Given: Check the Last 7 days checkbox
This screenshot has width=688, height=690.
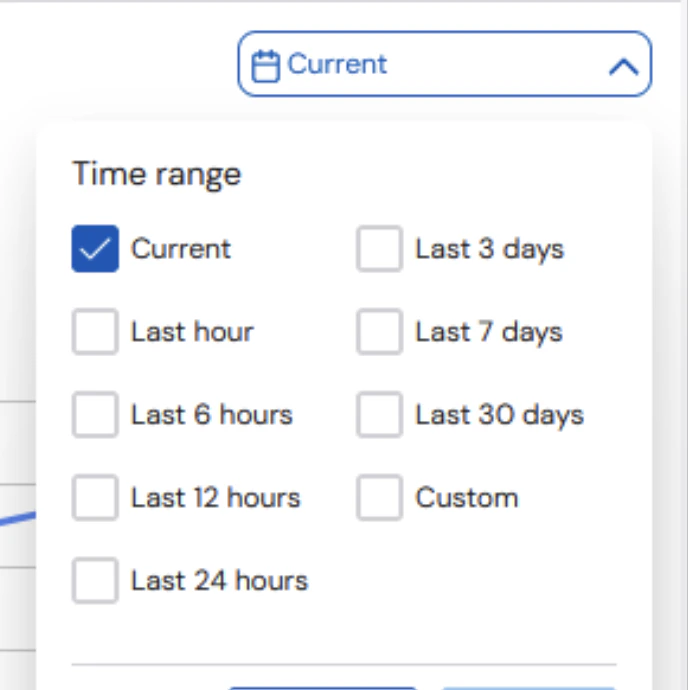Looking at the screenshot, I should coord(379,332).
